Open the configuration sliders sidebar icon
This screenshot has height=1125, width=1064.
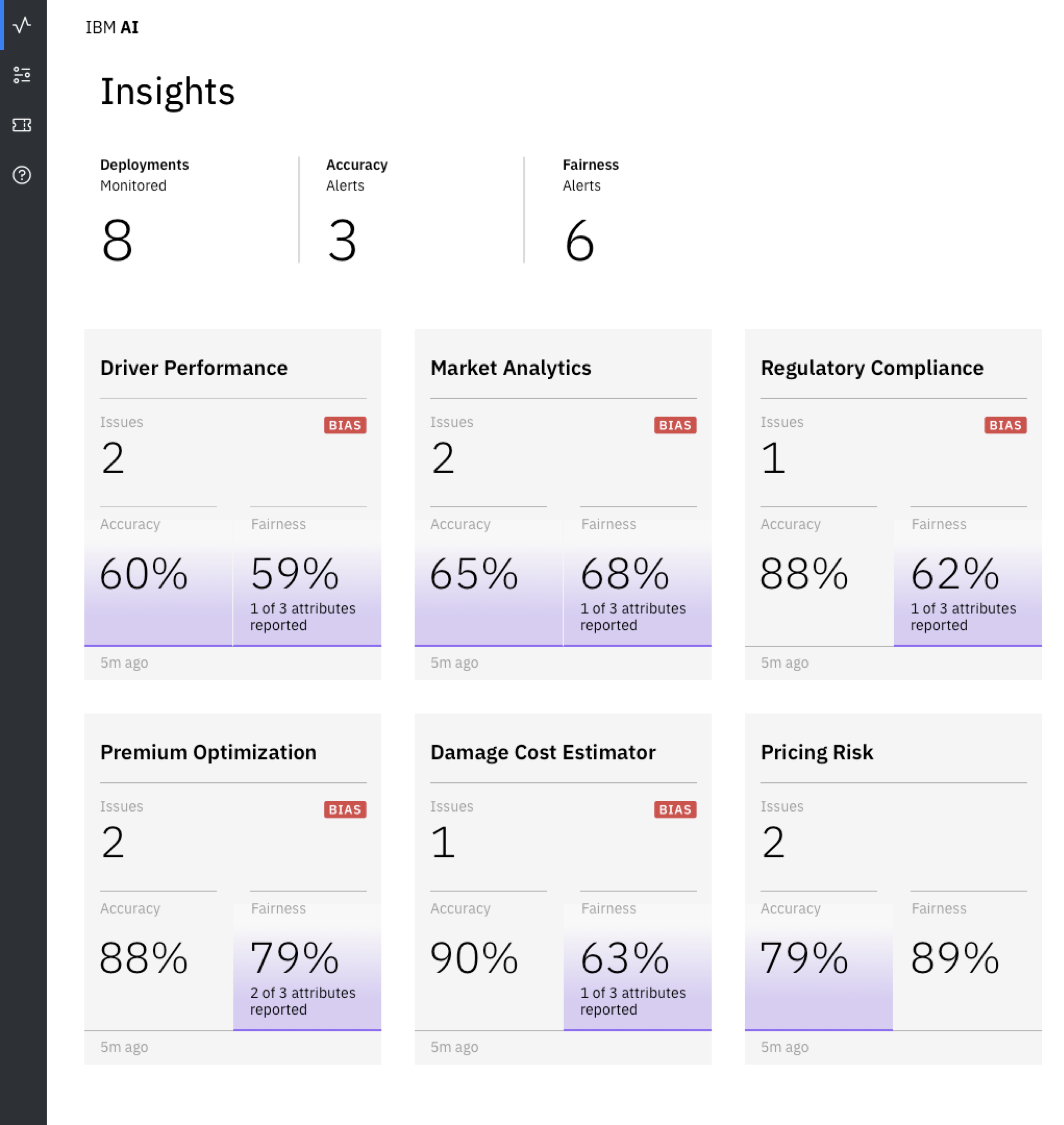(22, 75)
